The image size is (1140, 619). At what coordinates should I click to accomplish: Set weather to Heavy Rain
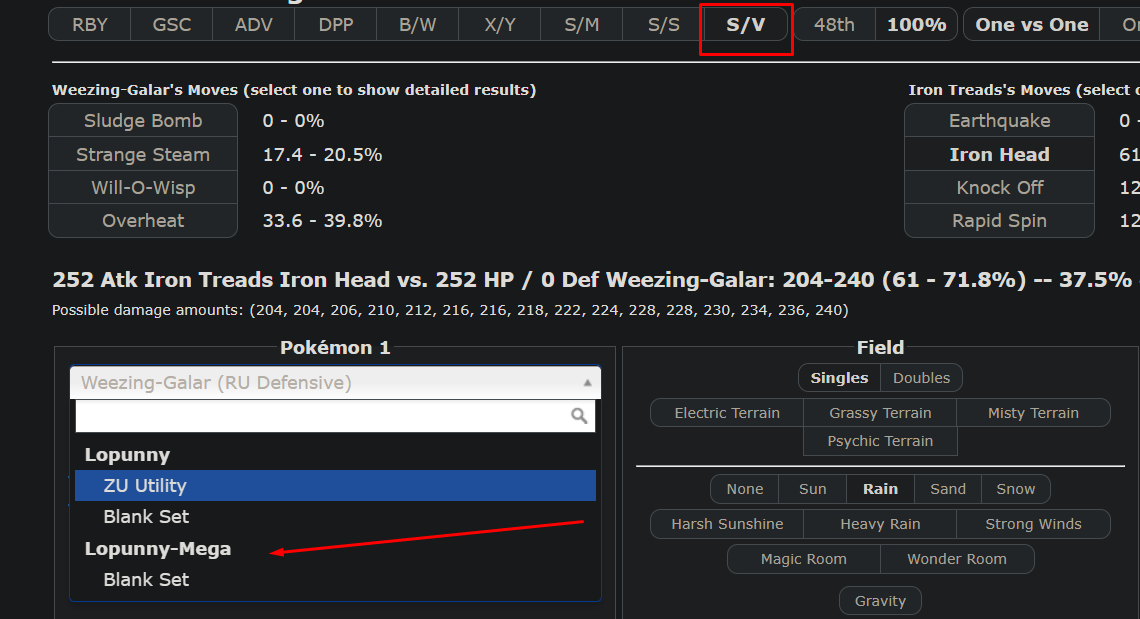[x=880, y=524]
